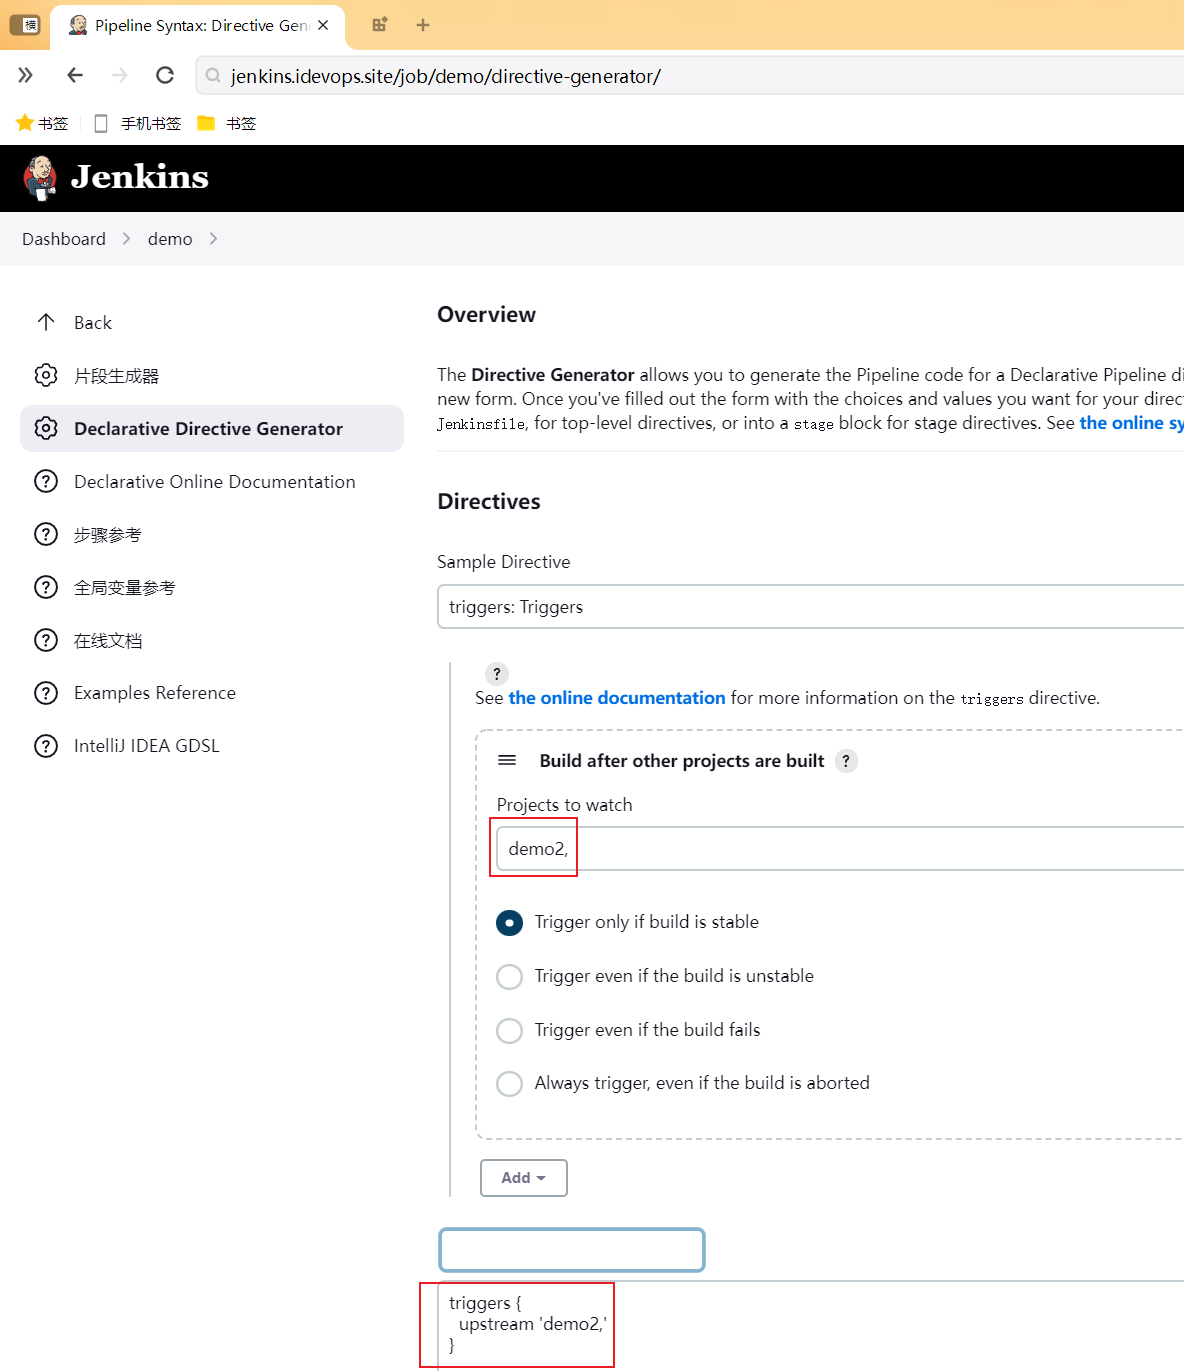Viewport: 1184px width, 1371px height.
Task: Click the browser forward arrow
Action: [120, 75]
